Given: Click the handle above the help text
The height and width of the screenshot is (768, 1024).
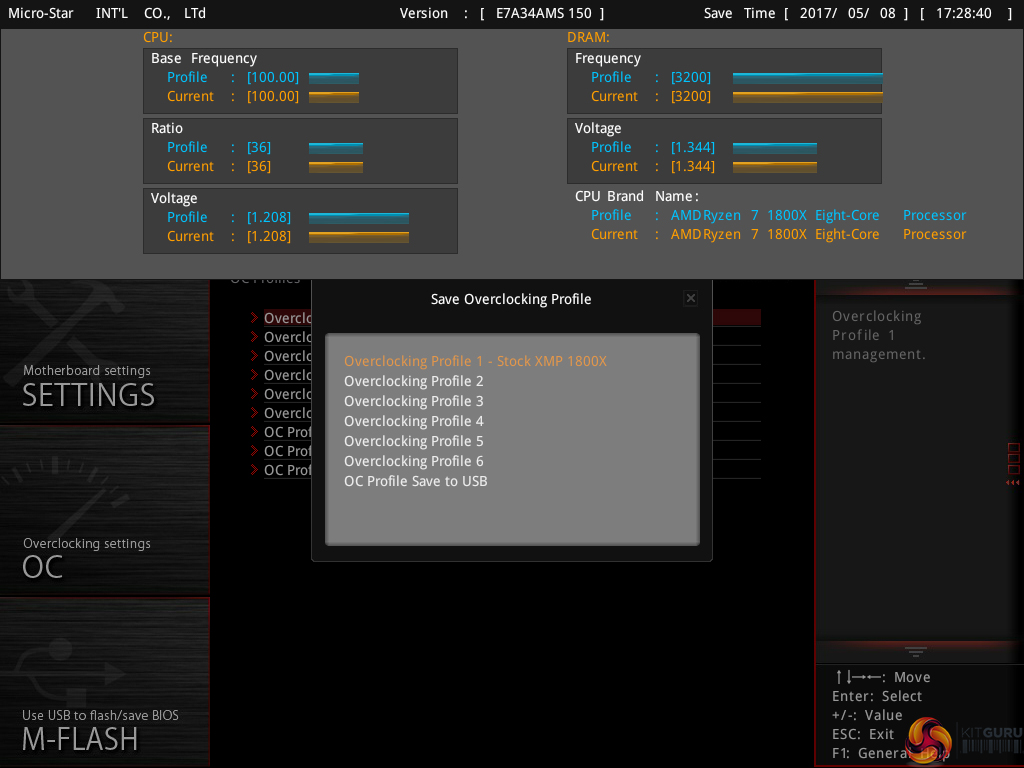Looking at the screenshot, I should pos(915,285).
